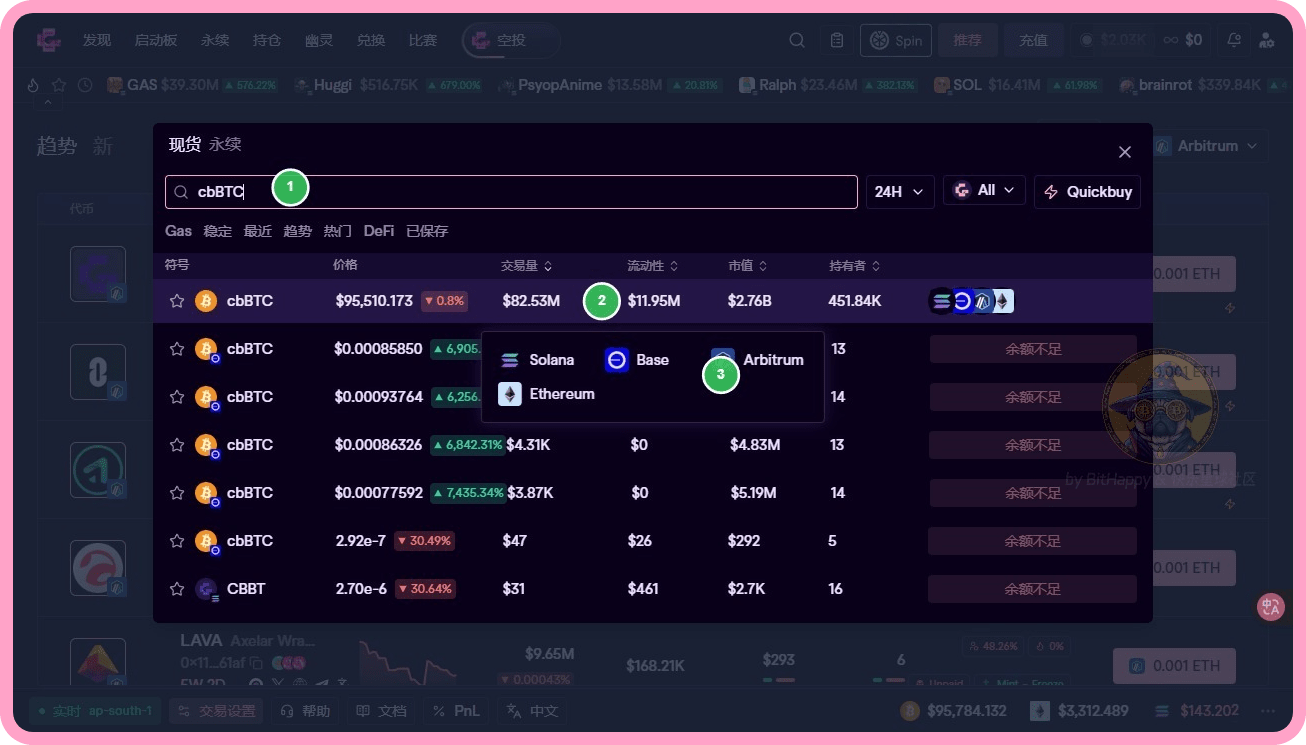Select the 热门 filter
This screenshot has height=745, width=1306.
pyautogui.click(x=337, y=231)
